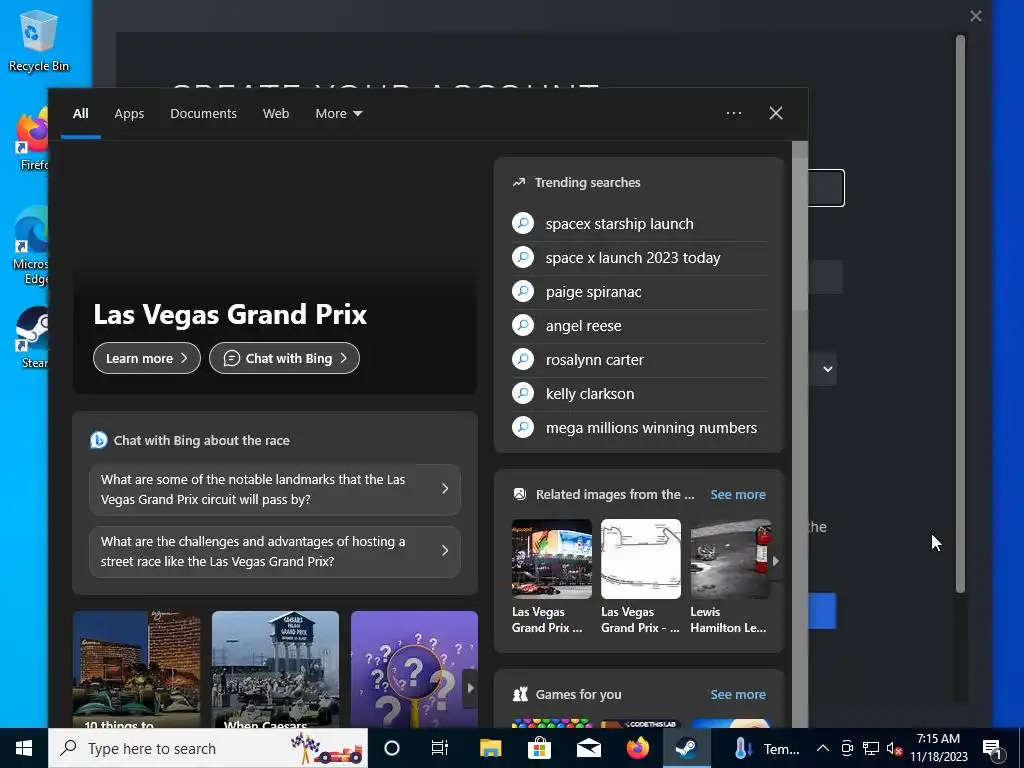Open the clock showing 7:15 AM
The height and width of the screenshot is (768, 1024).
pos(939,748)
